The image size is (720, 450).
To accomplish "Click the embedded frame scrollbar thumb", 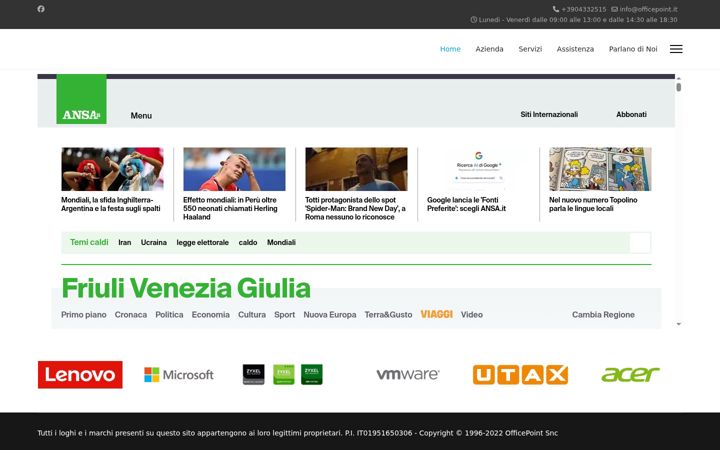I will point(679,87).
